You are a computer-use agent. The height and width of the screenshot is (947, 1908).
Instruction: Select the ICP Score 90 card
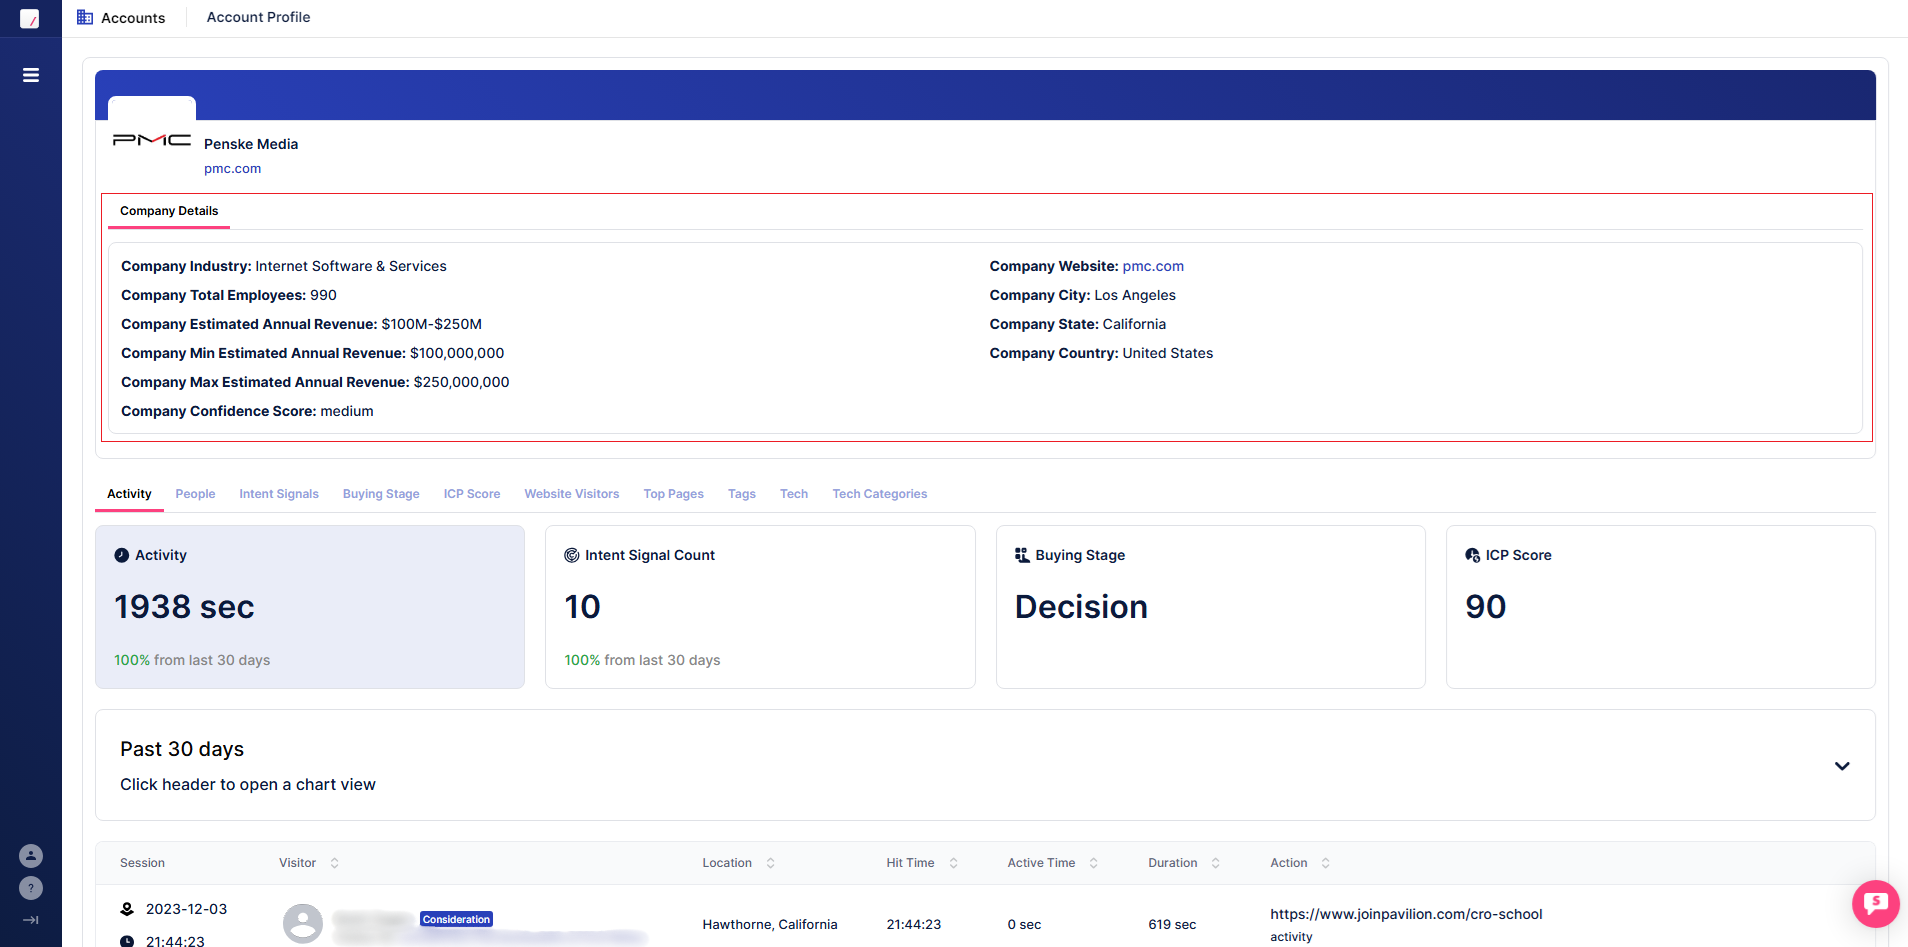(1660, 607)
